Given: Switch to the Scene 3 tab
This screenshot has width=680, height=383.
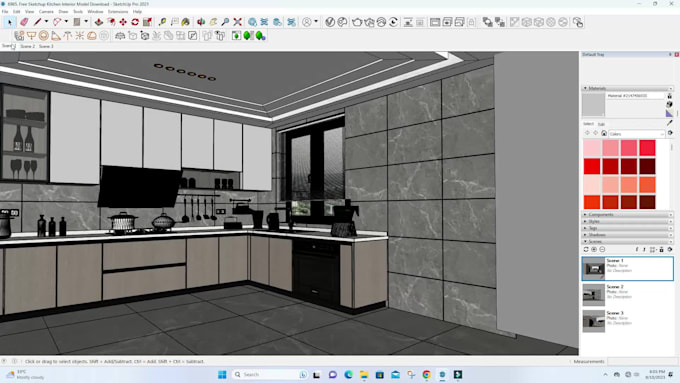Looking at the screenshot, I should [x=46, y=46].
